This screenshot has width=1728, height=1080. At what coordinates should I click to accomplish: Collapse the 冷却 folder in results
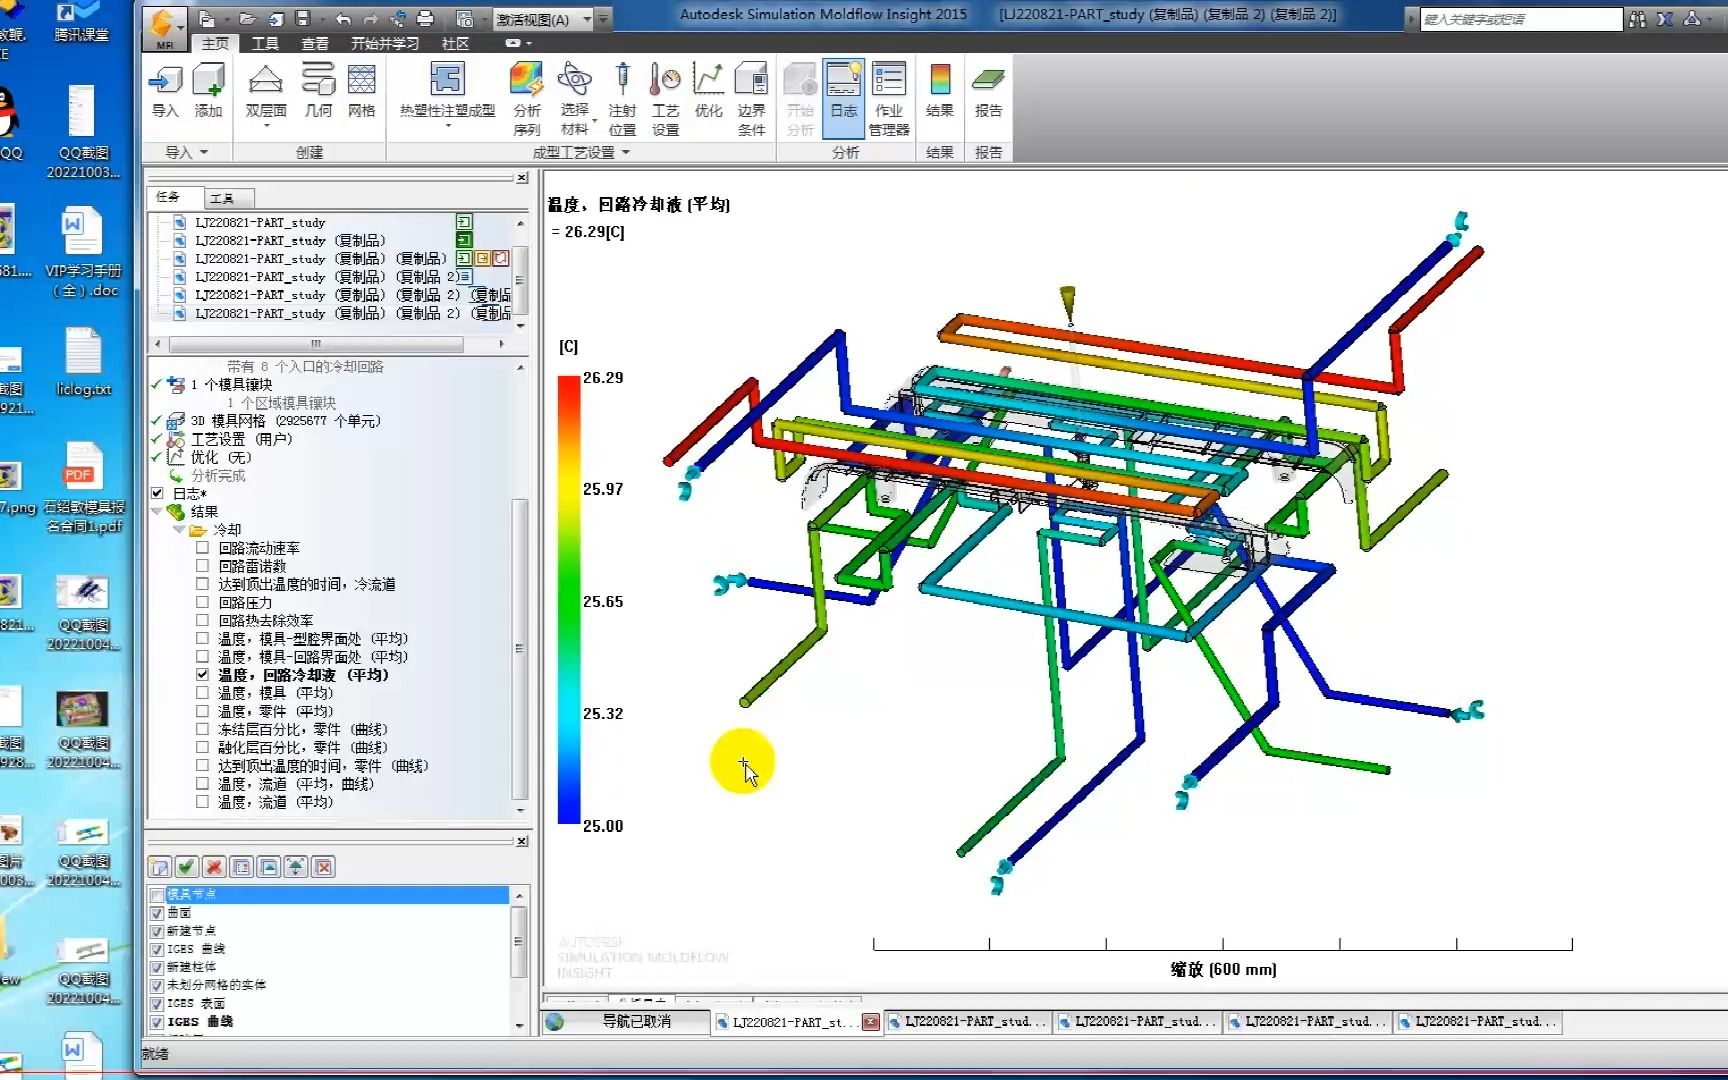tap(179, 530)
